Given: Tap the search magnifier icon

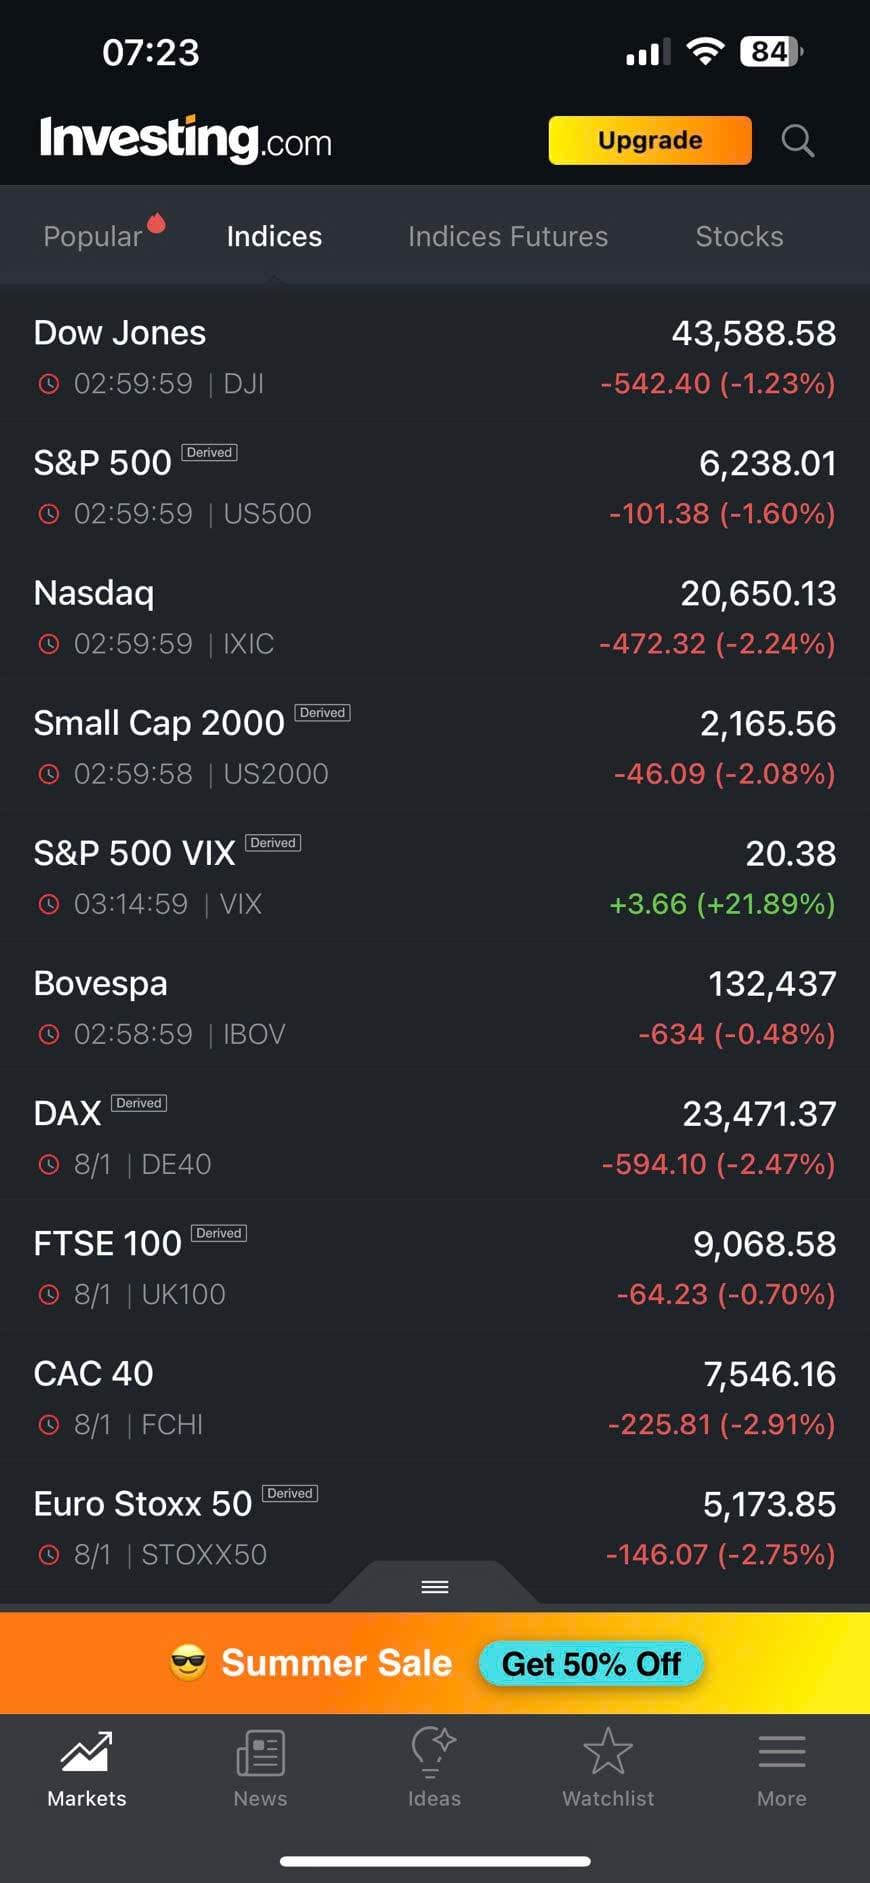Looking at the screenshot, I should (797, 141).
